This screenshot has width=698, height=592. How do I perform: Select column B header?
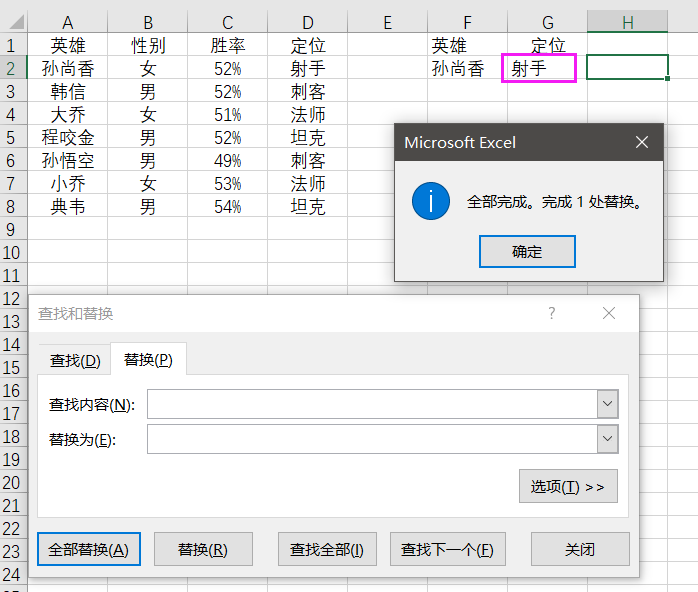click(147, 22)
